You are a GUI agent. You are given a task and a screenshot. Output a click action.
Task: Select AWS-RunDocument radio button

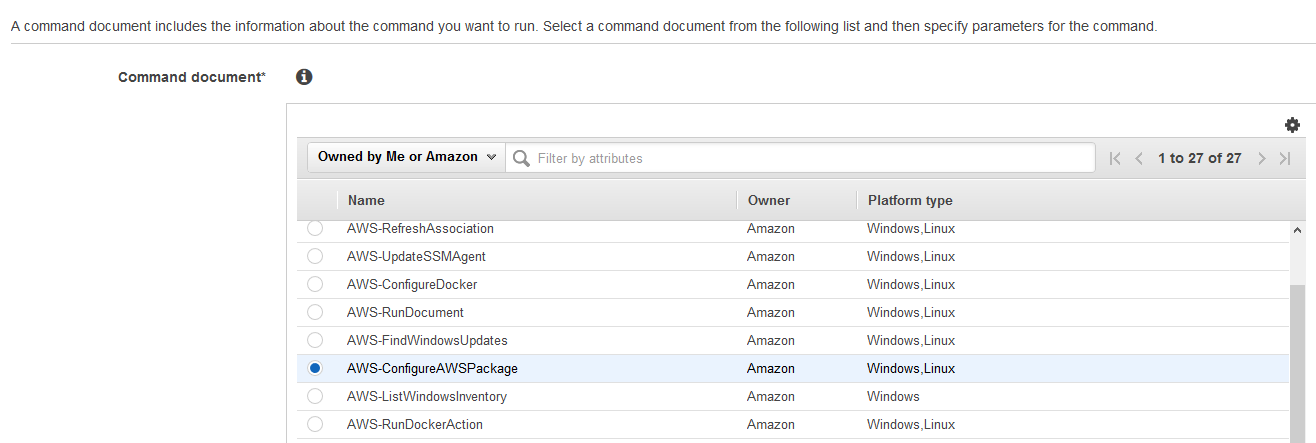coord(315,312)
